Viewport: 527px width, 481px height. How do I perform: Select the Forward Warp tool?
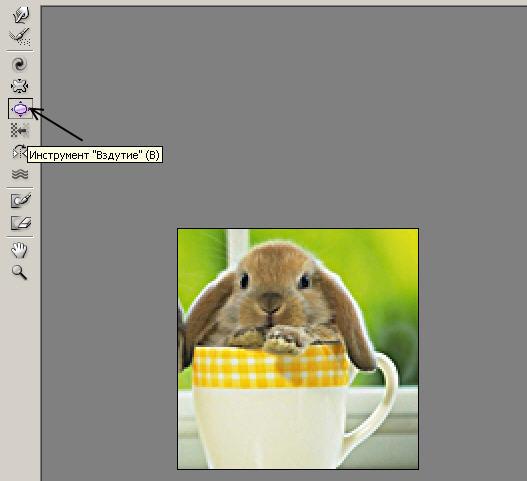click(20, 15)
